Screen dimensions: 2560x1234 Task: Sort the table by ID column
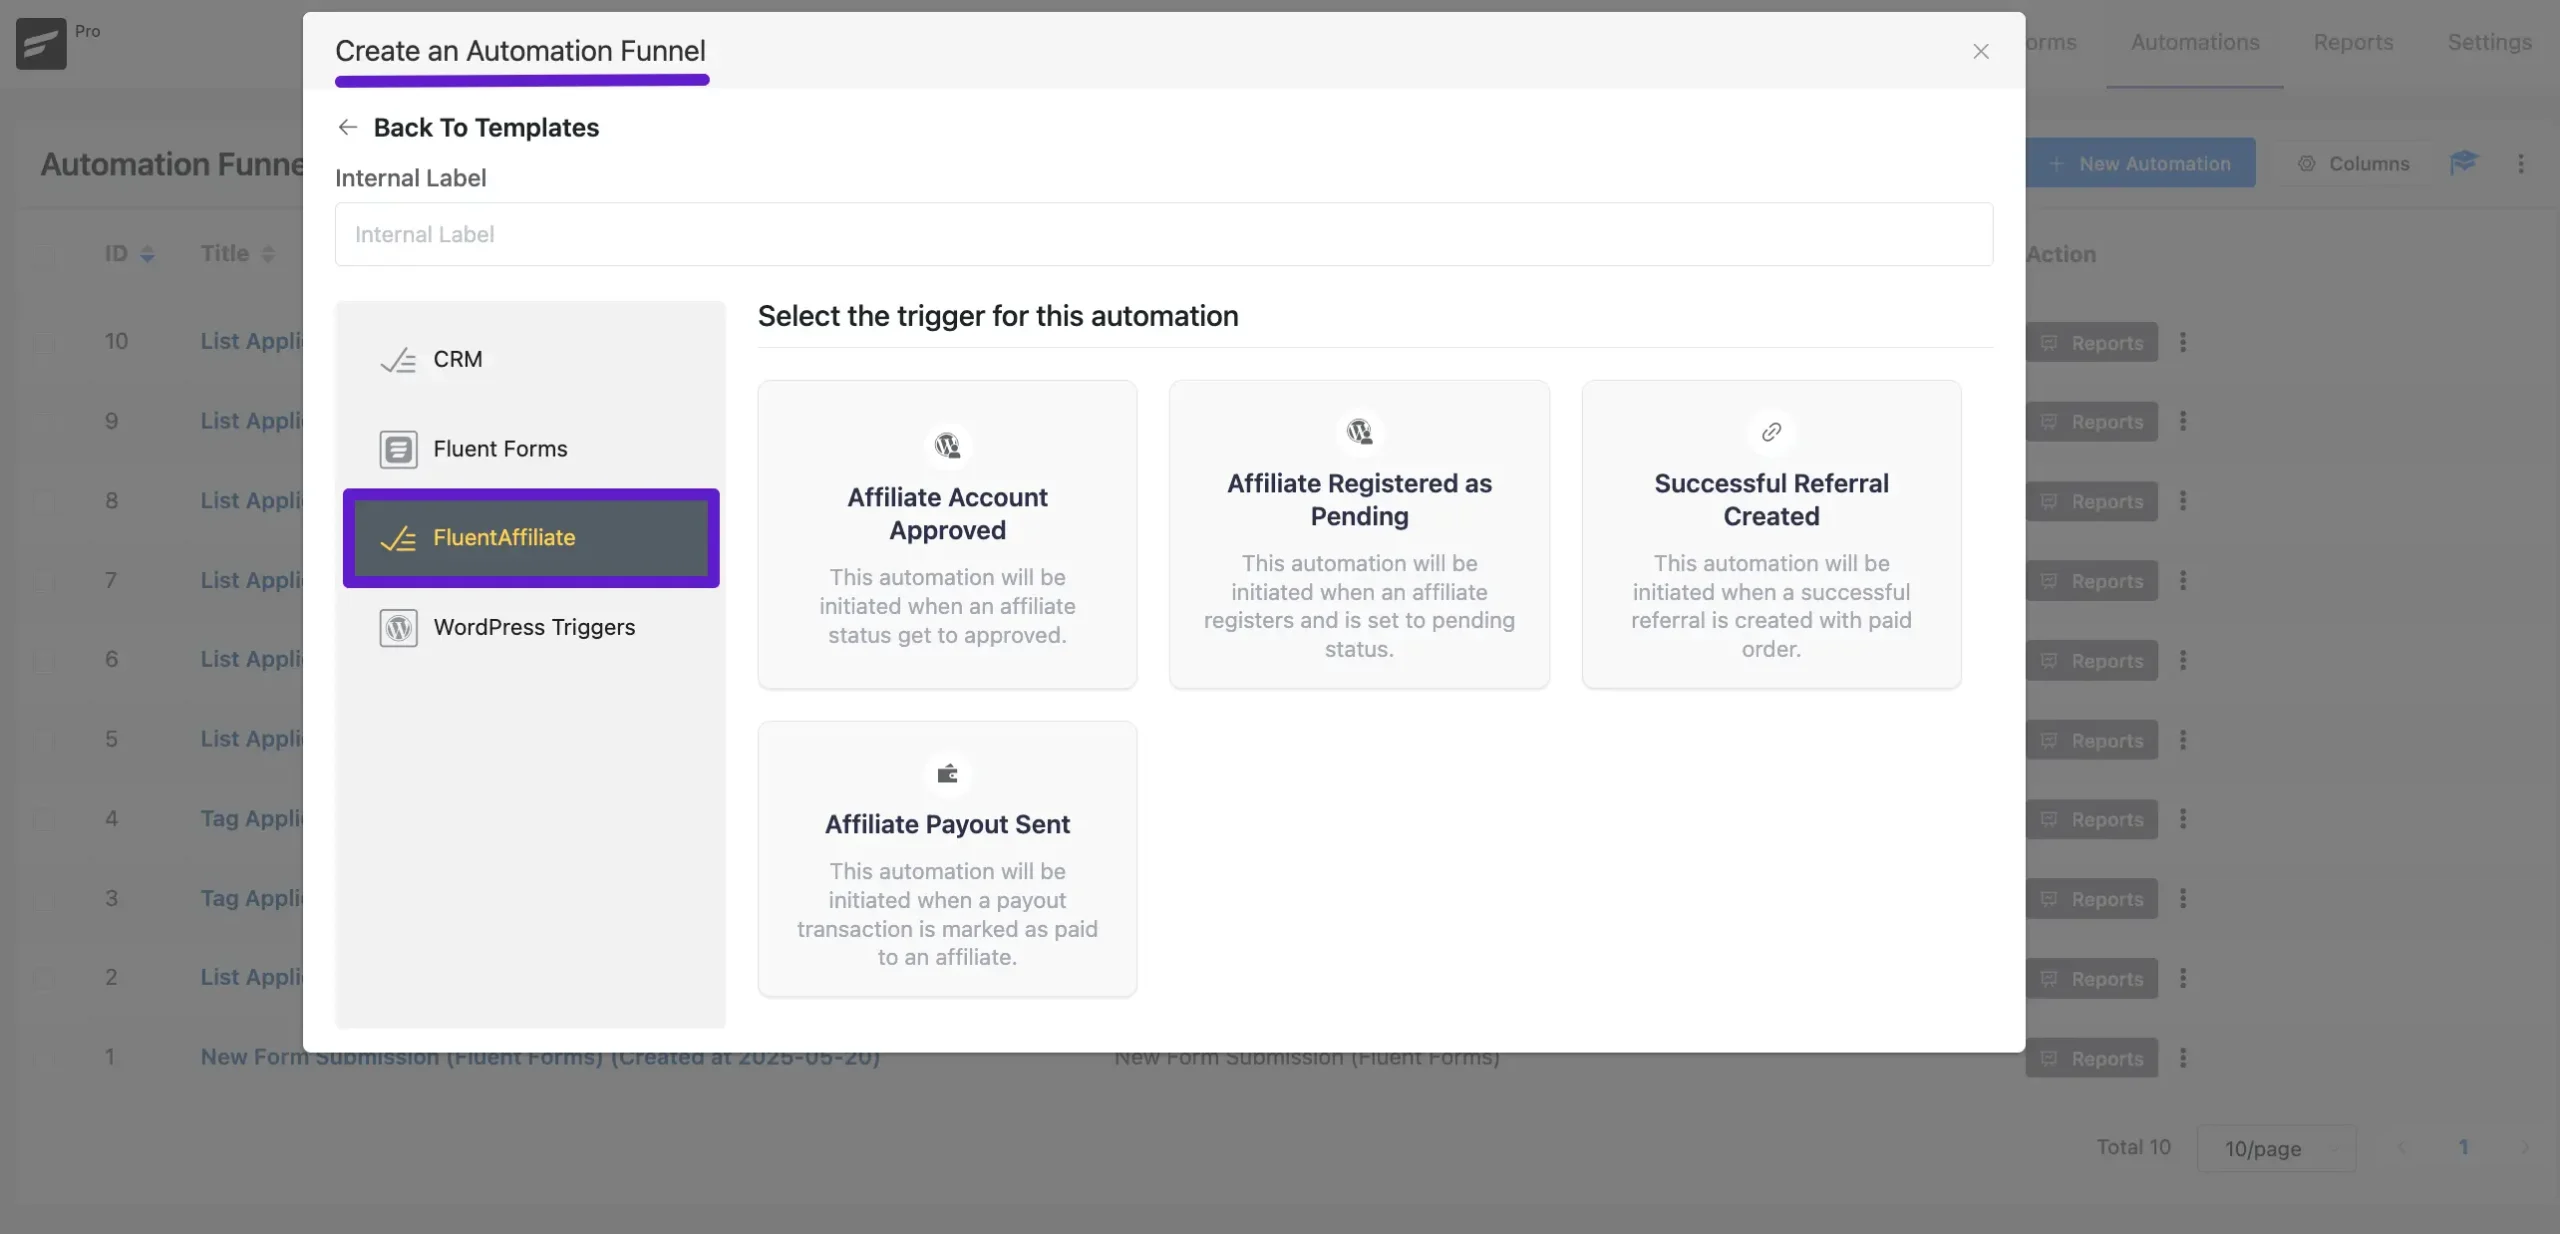130,254
